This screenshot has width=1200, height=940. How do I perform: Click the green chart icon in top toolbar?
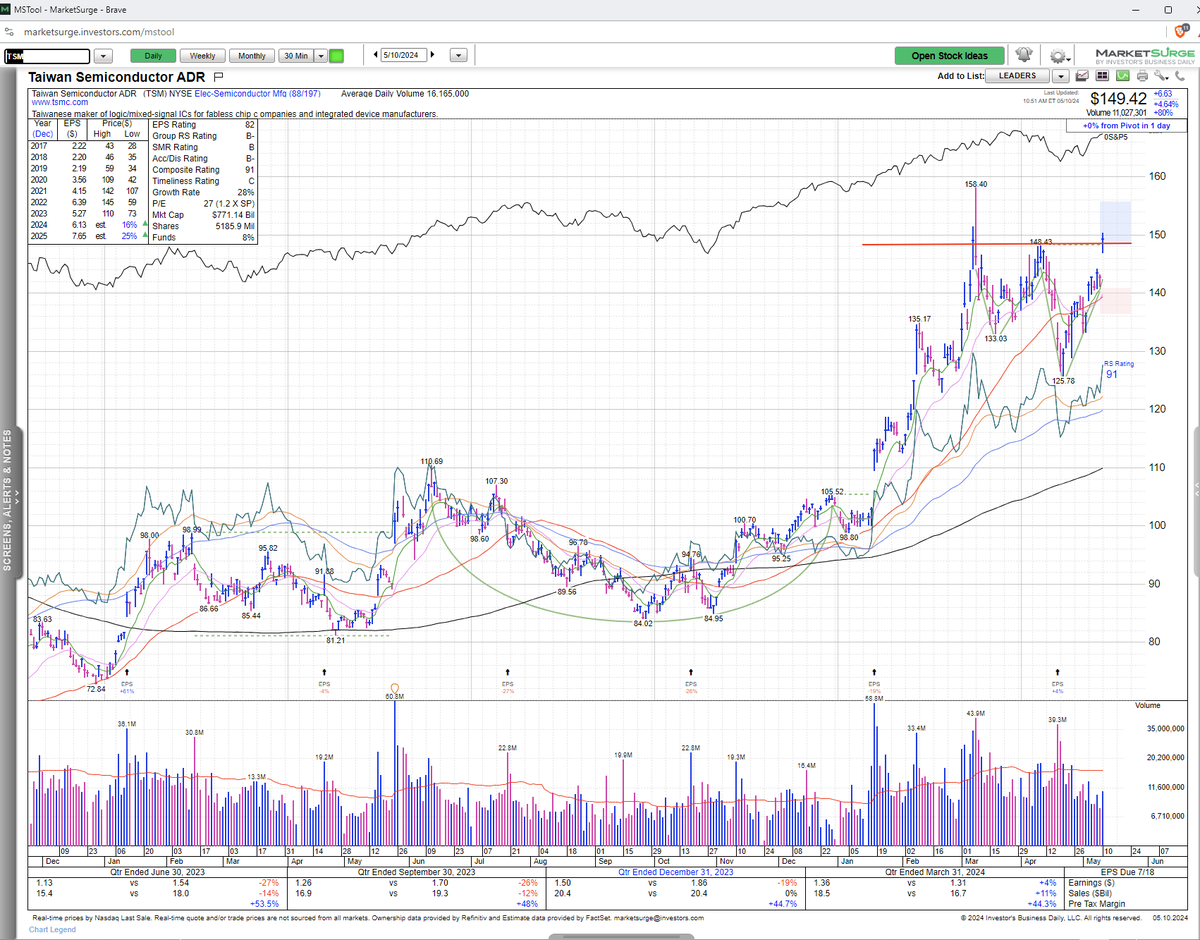tap(1124, 76)
